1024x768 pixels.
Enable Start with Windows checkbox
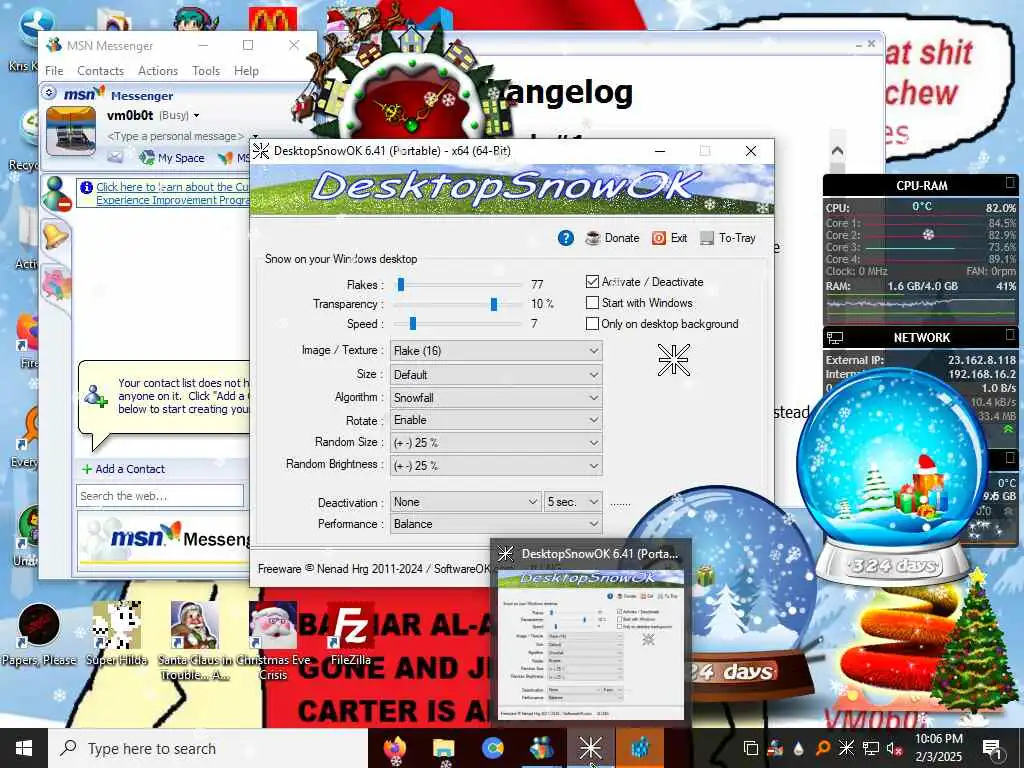point(592,302)
